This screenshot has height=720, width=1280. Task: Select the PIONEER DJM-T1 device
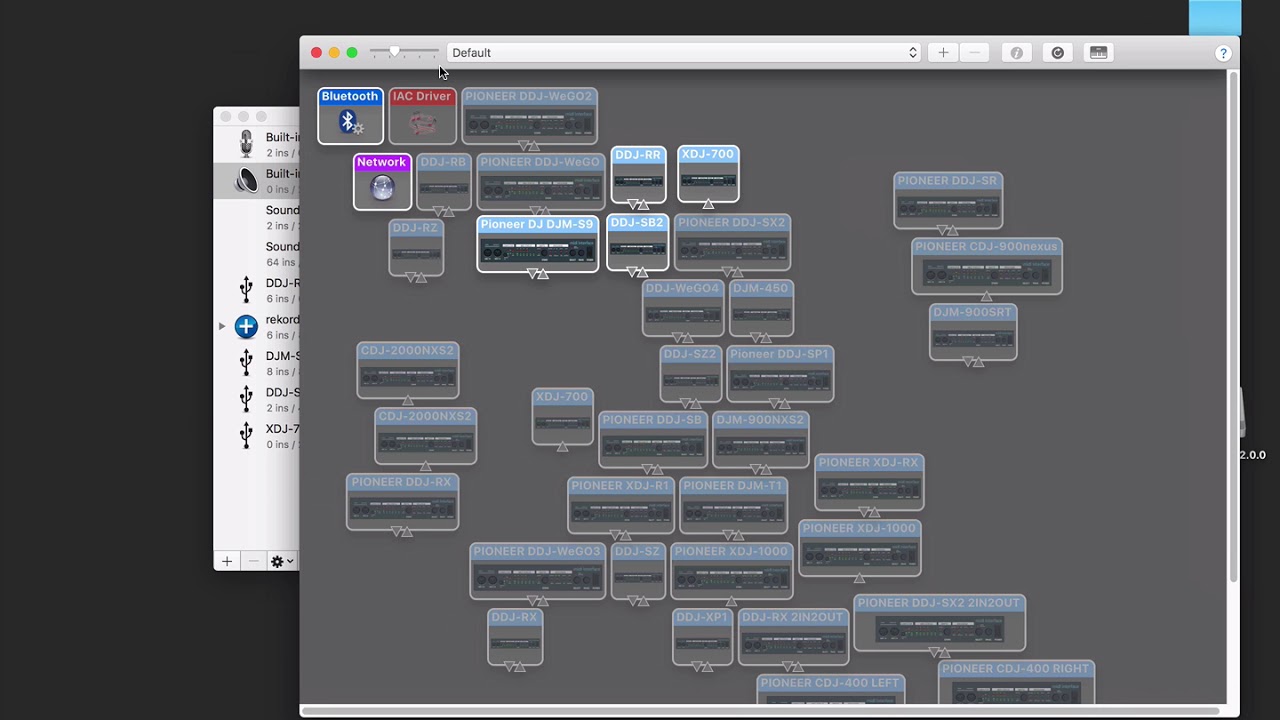point(733,505)
